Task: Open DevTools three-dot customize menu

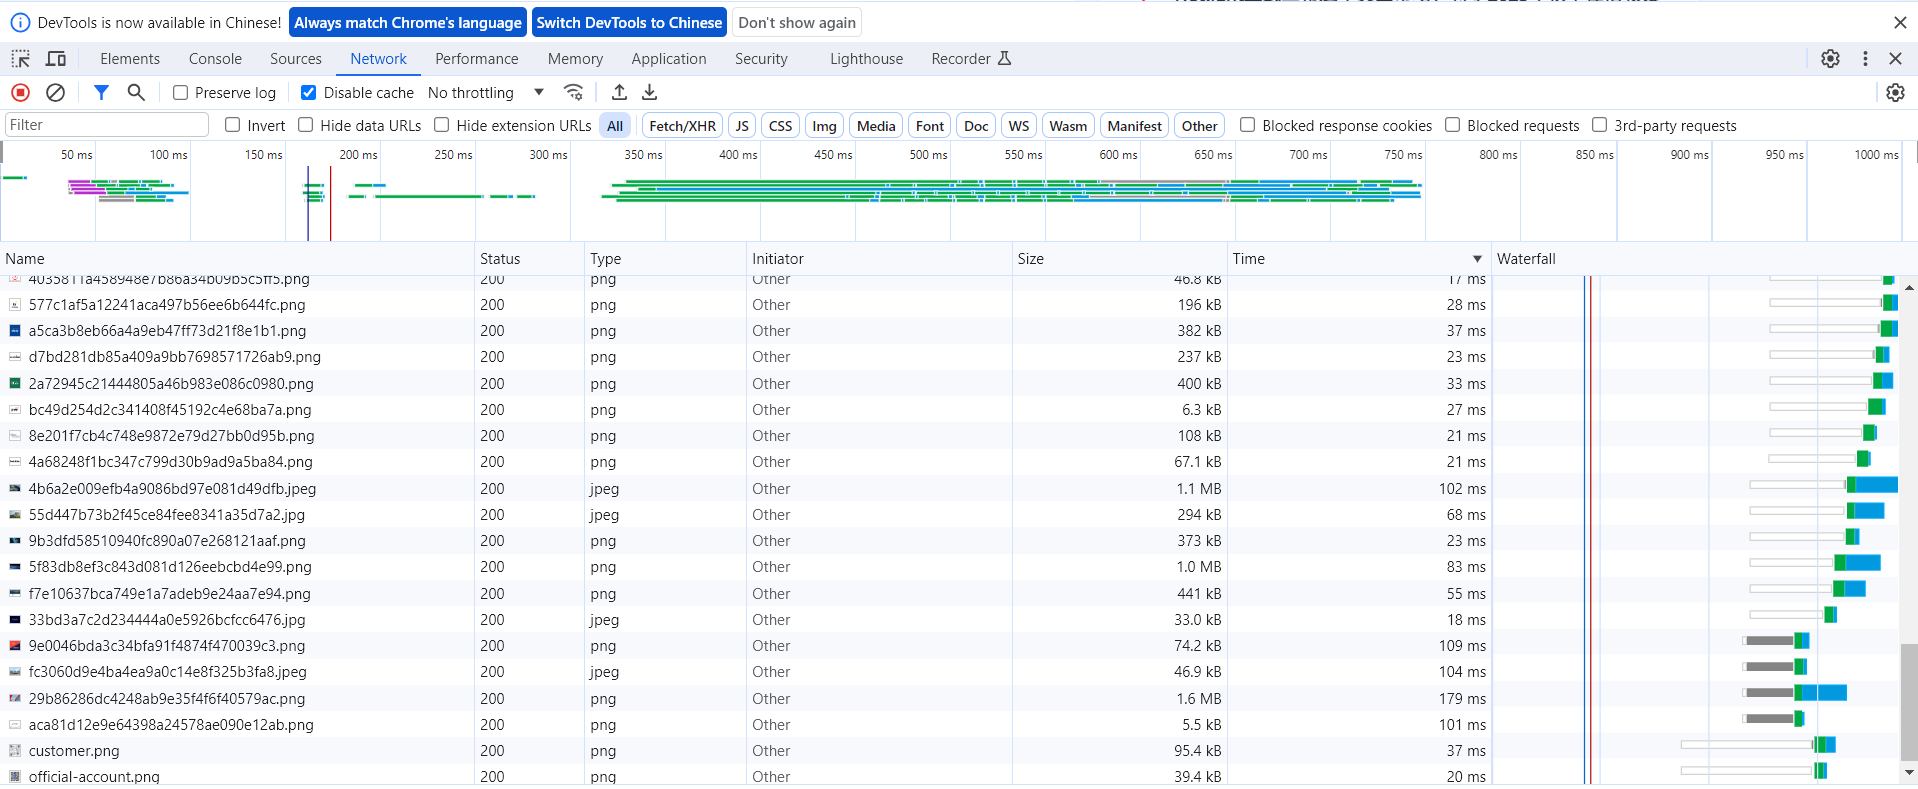Action: click(x=1865, y=59)
